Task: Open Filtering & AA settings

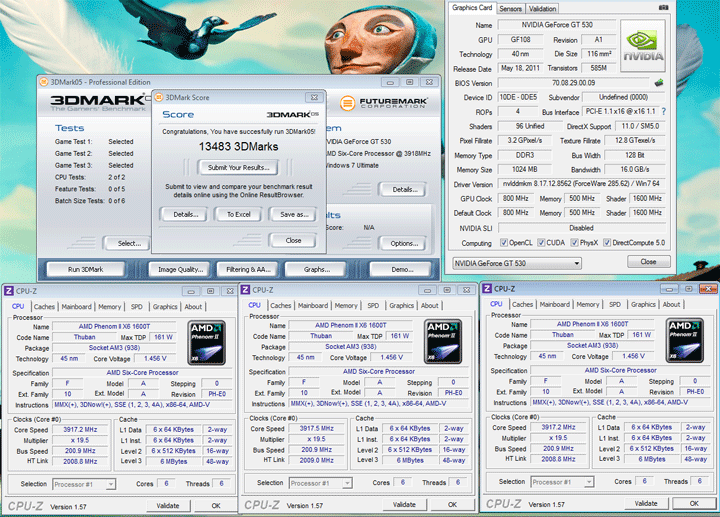Action: point(248,269)
